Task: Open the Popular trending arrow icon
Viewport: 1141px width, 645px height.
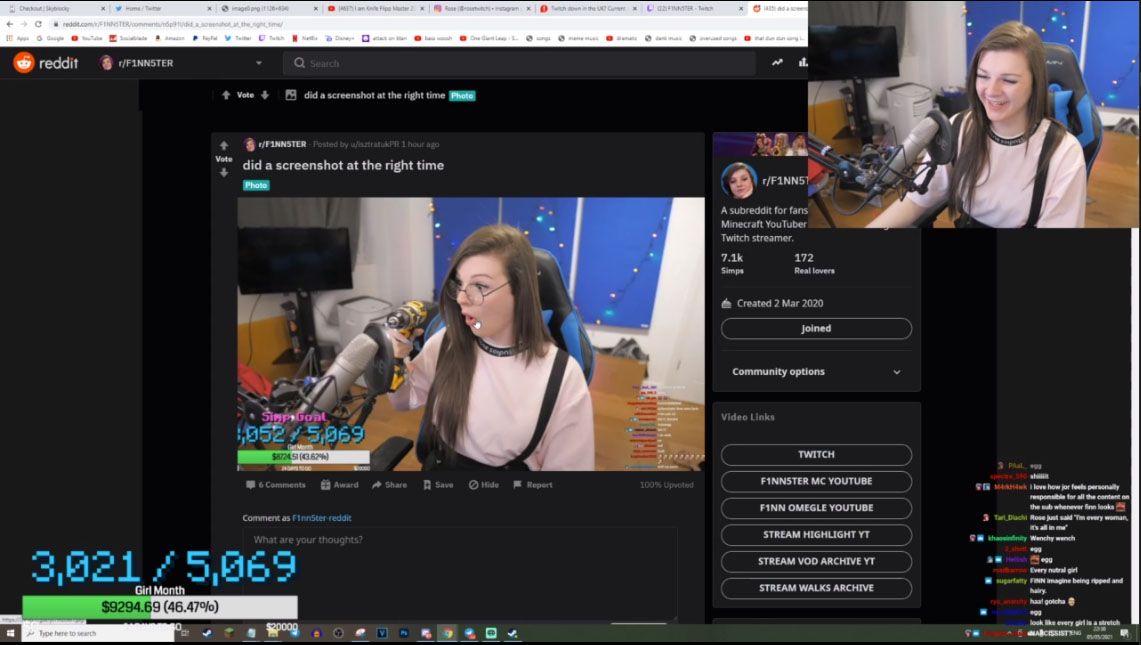Action: point(777,63)
